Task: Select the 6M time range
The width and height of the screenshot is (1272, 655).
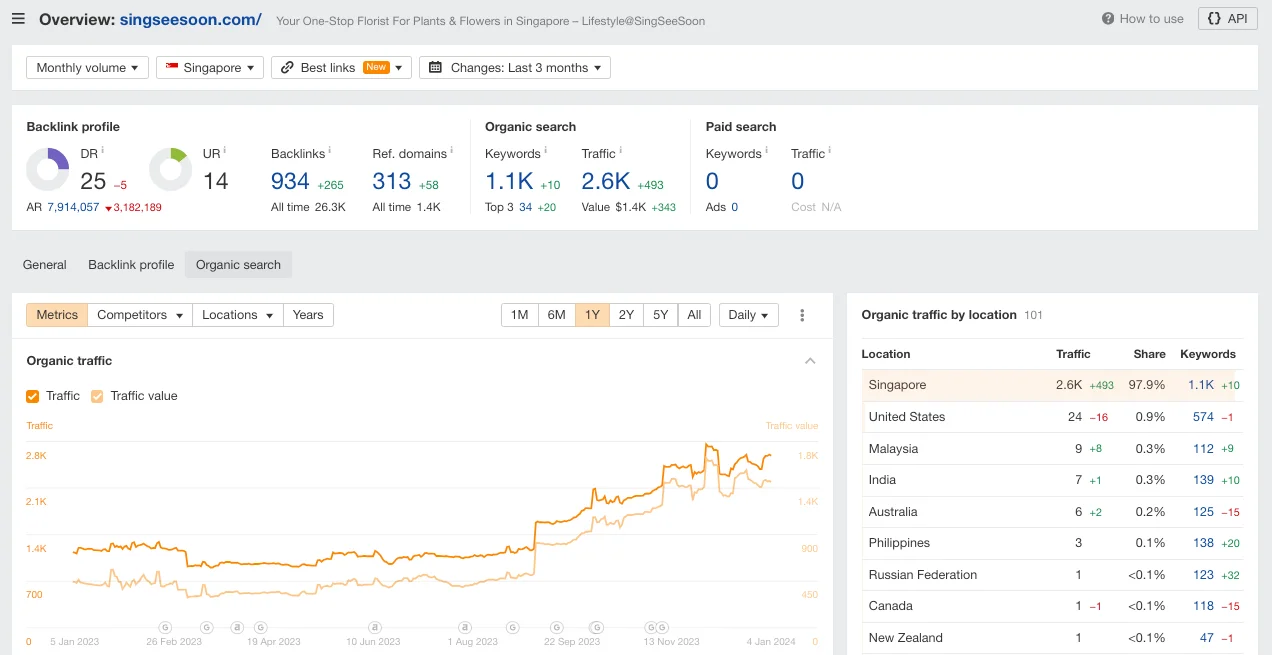Action: (x=557, y=315)
